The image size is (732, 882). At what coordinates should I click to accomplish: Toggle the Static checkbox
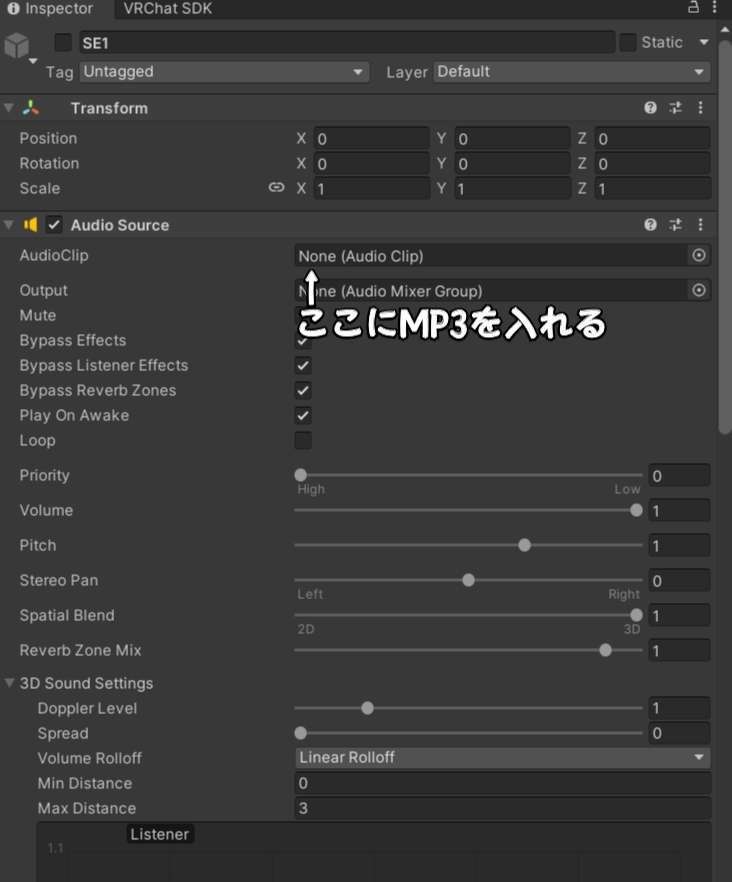pos(627,42)
